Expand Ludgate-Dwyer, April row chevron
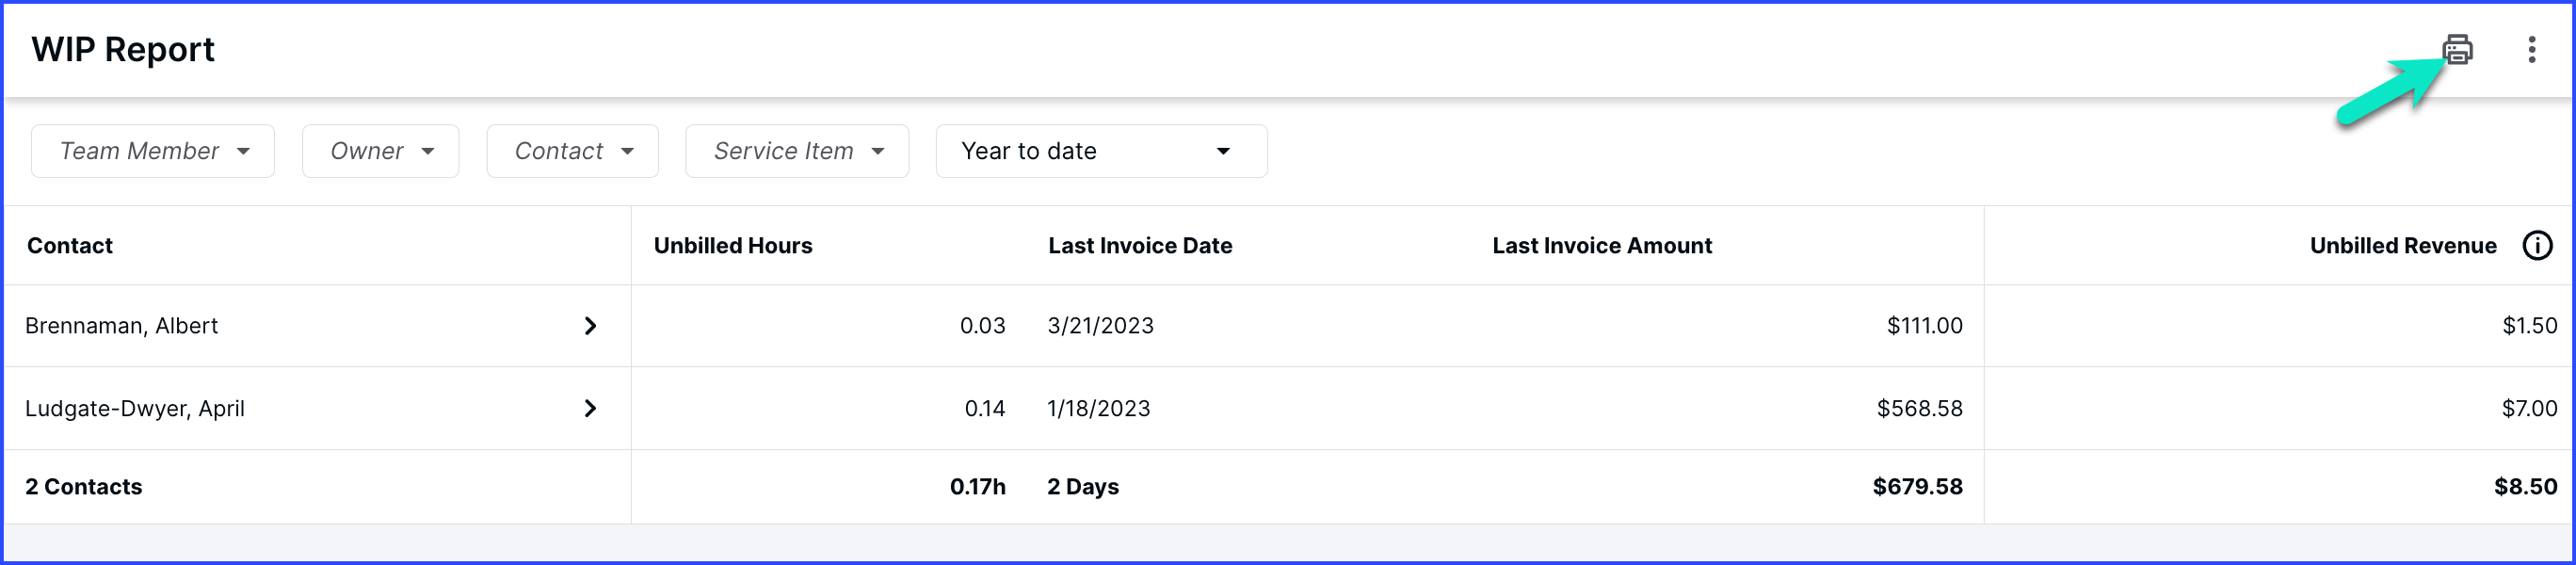2576x565 pixels. click(590, 408)
